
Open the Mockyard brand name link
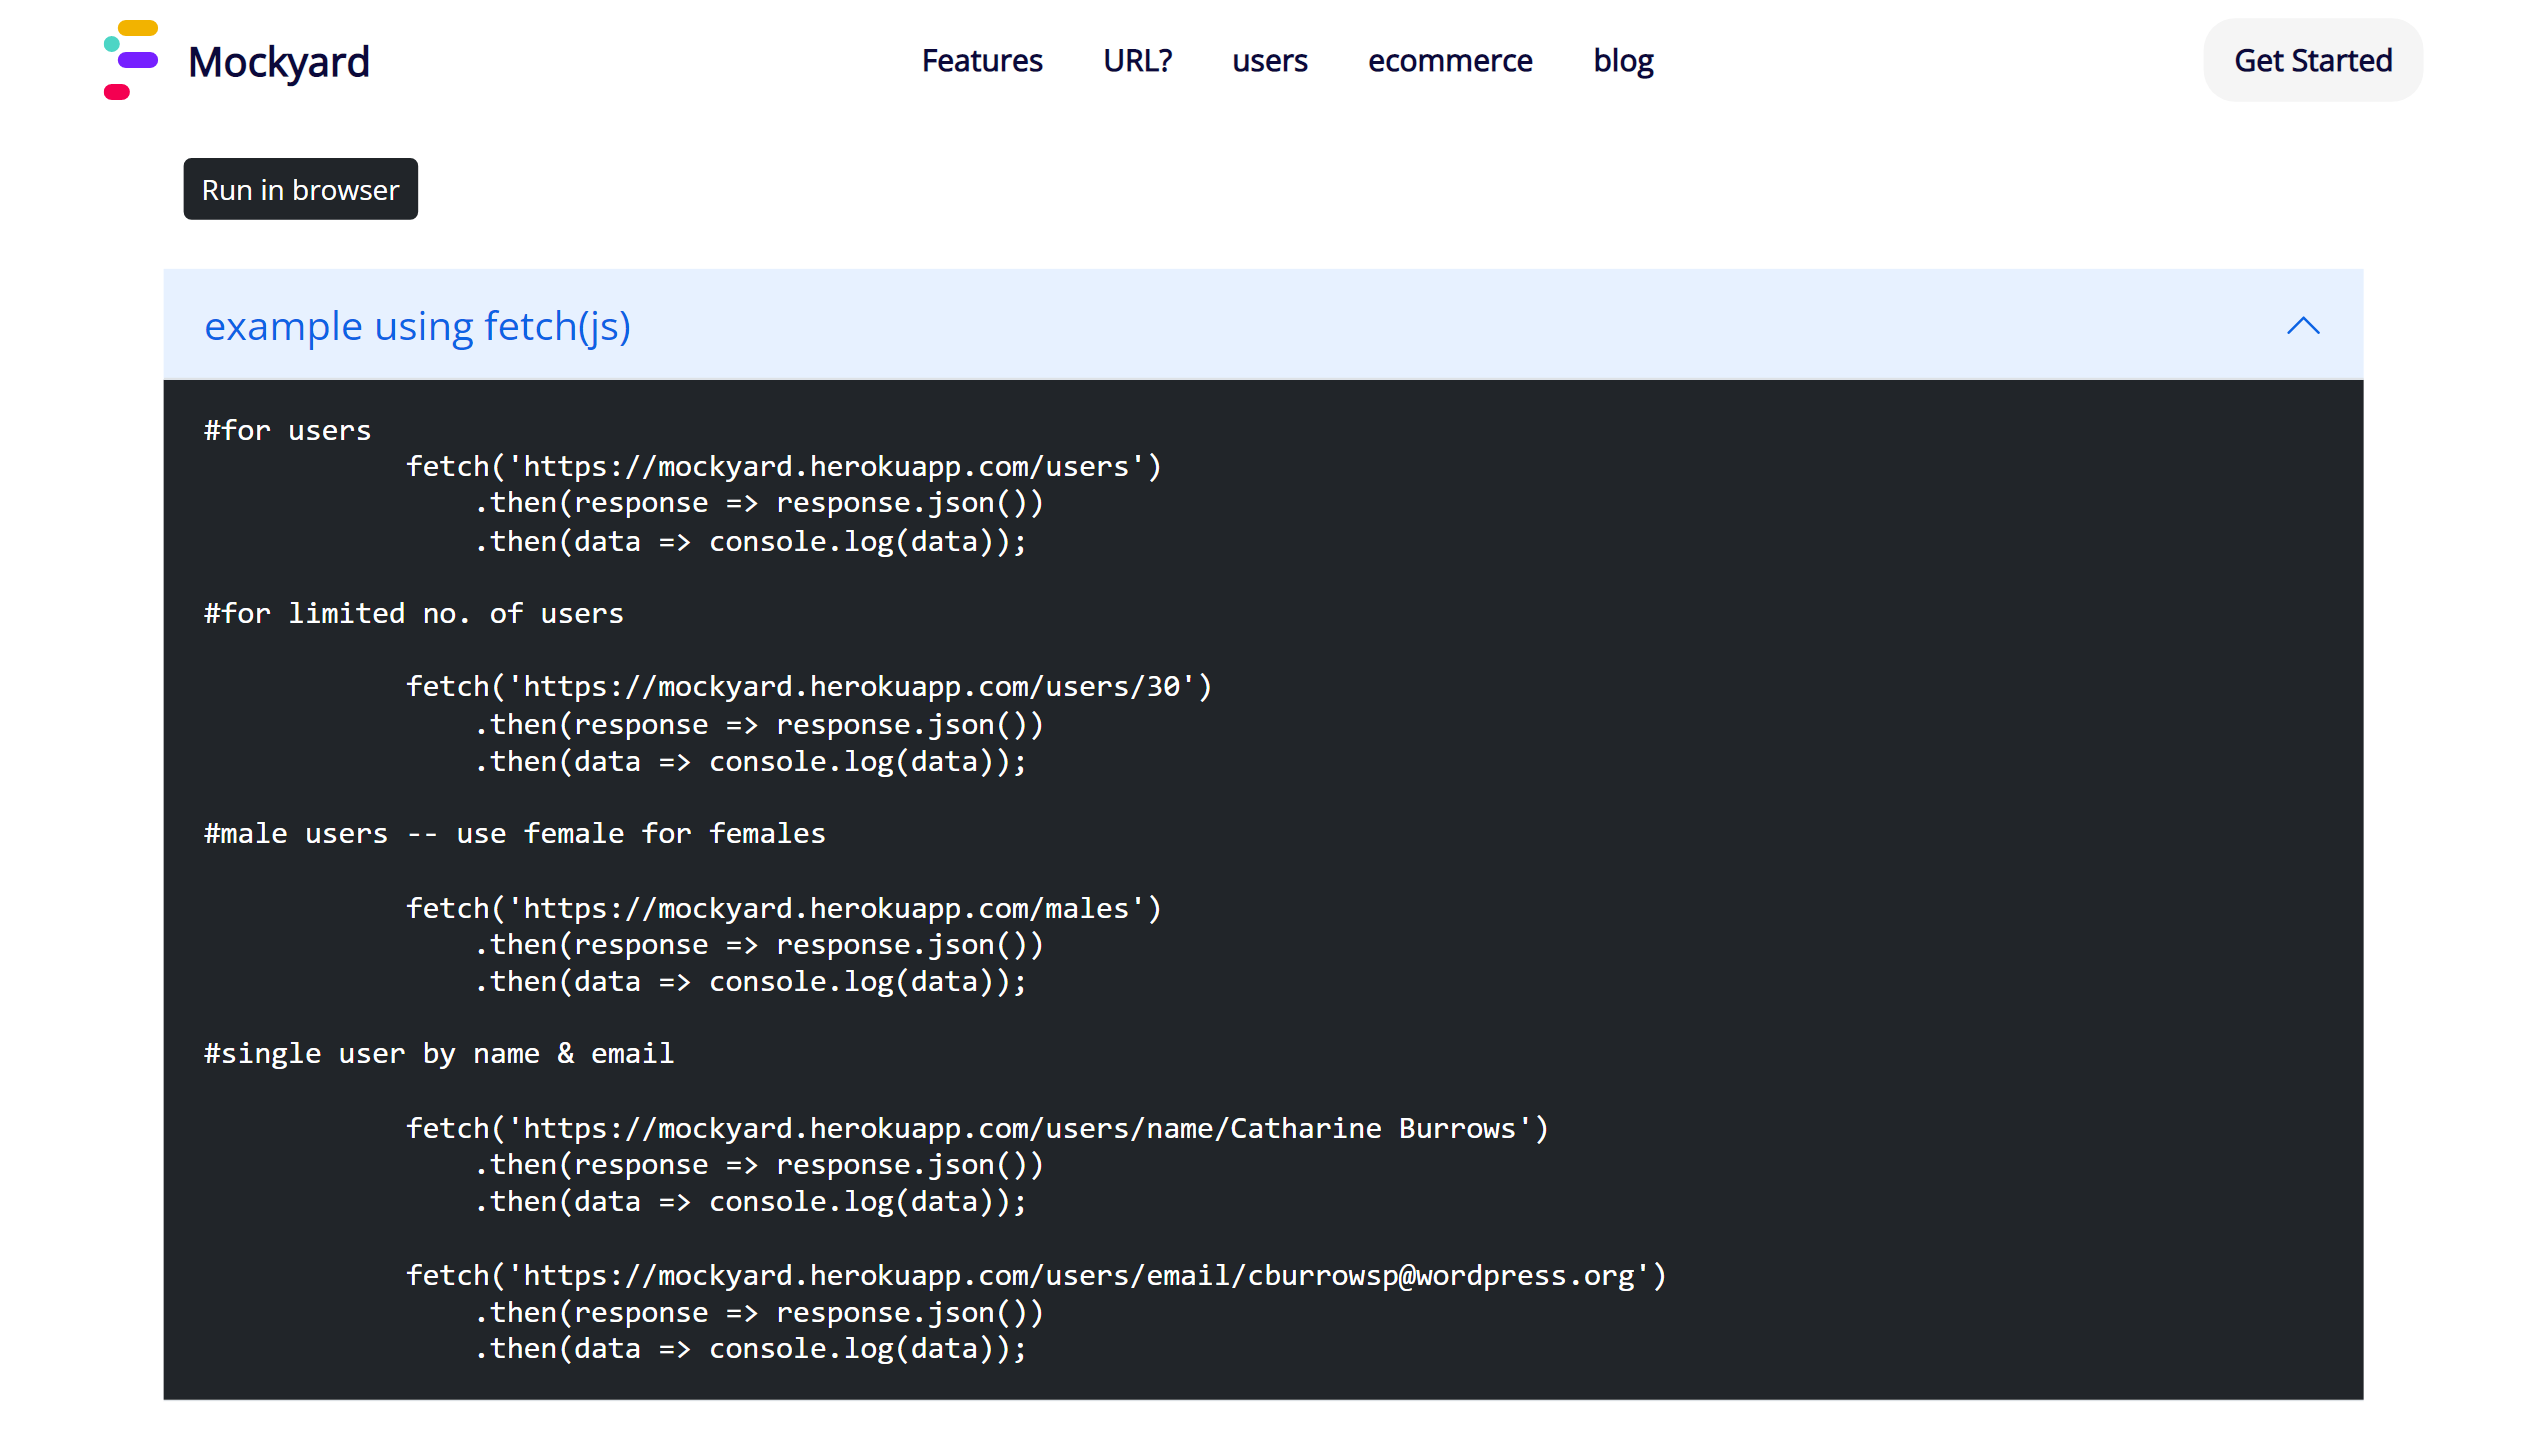(279, 62)
